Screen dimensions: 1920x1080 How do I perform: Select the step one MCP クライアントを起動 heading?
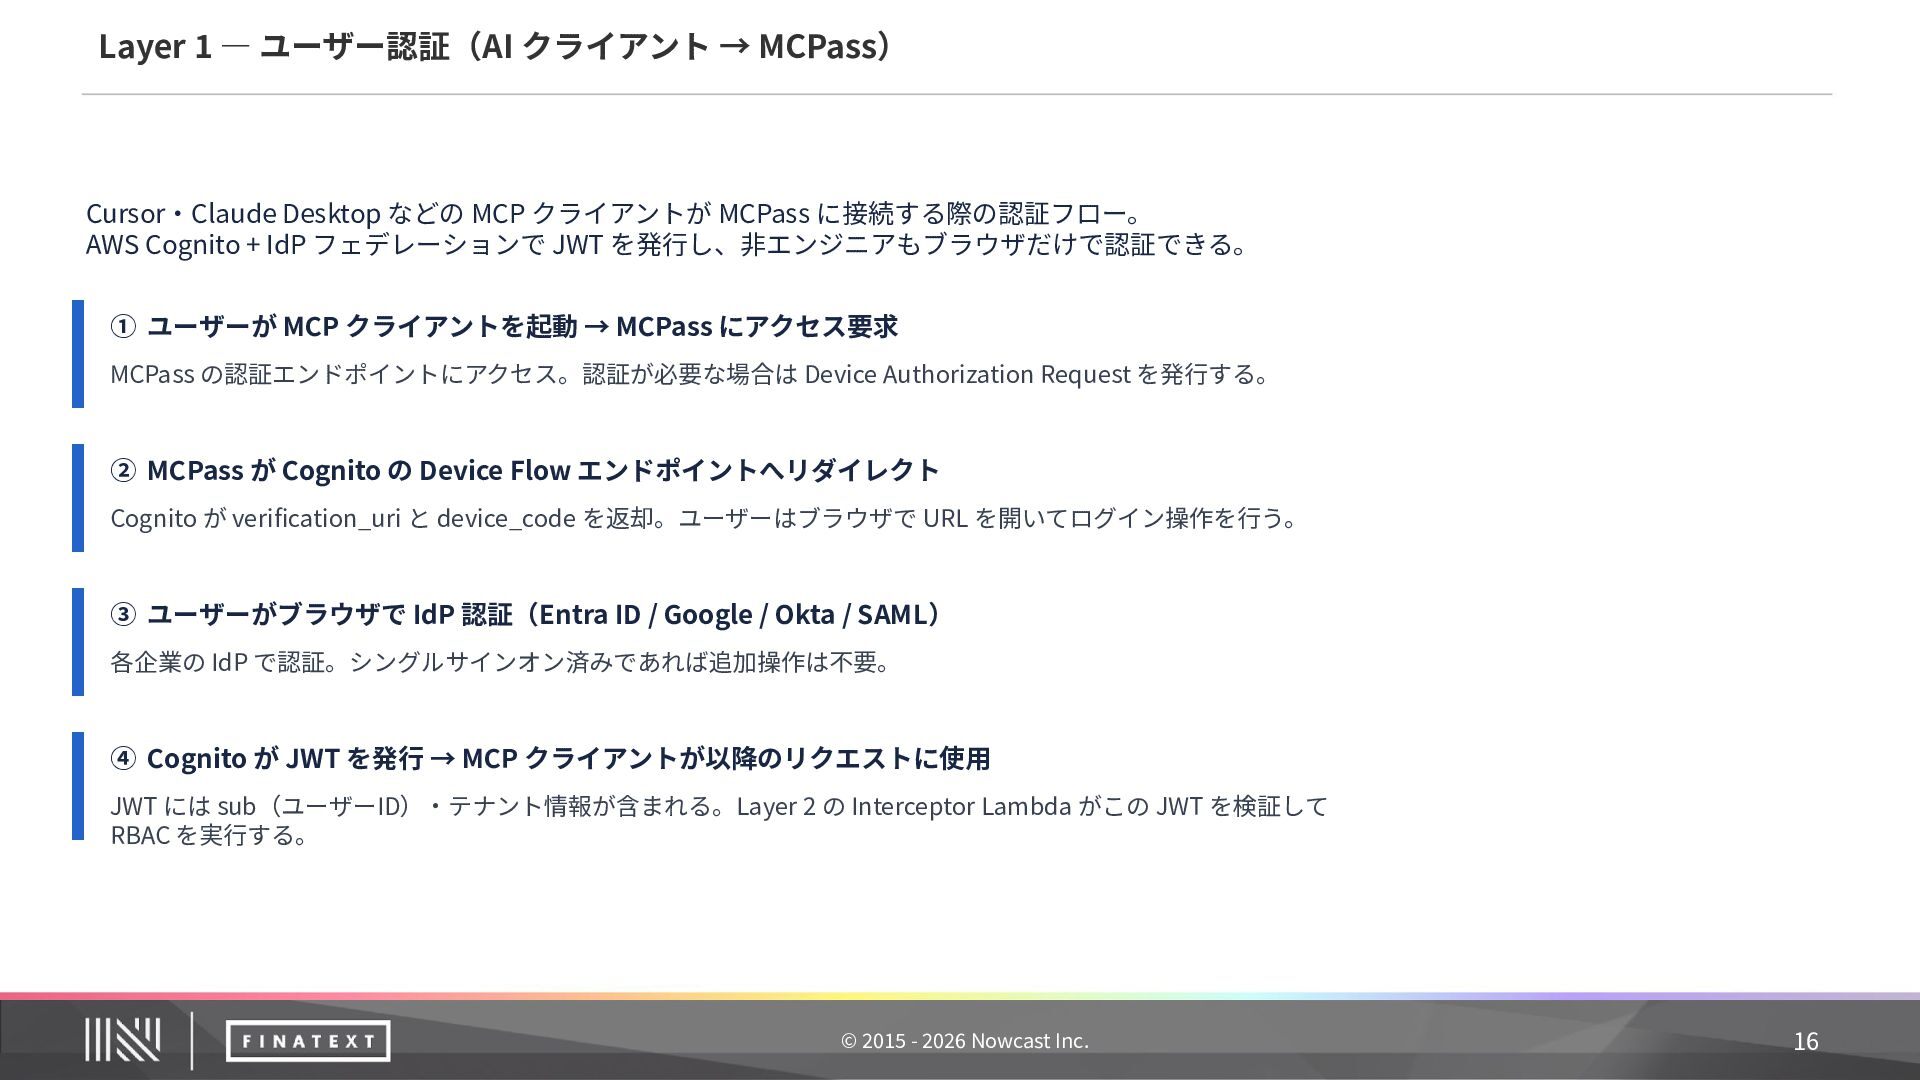coord(522,326)
